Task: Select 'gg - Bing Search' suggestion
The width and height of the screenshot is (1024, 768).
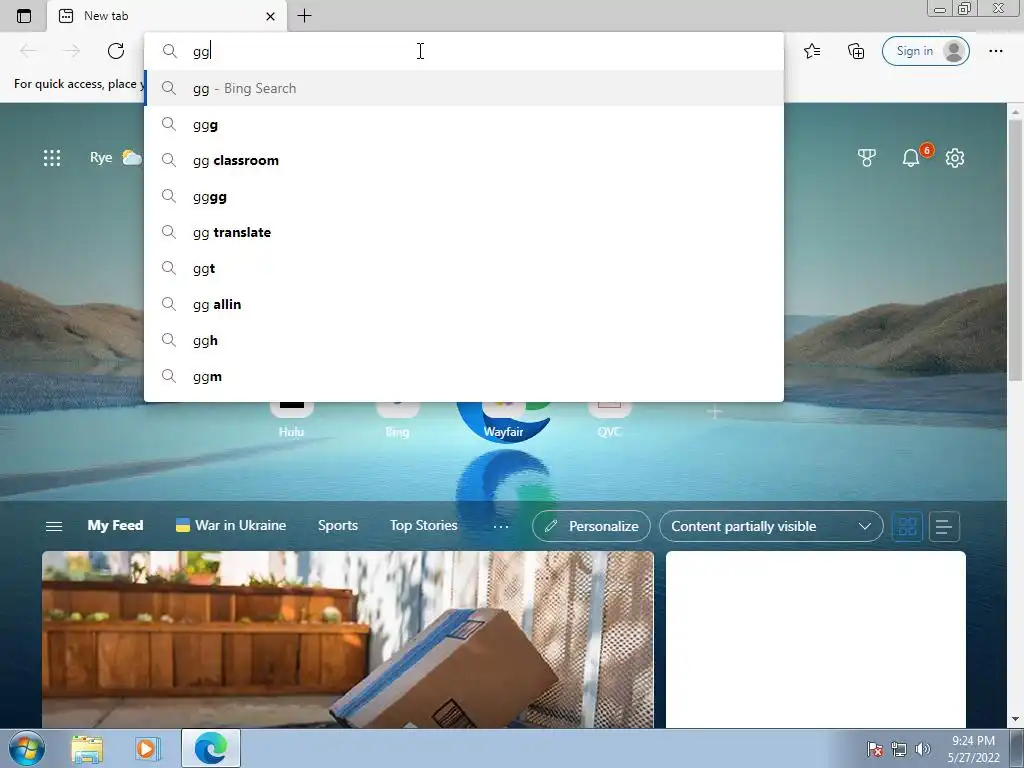Action: (464, 88)
